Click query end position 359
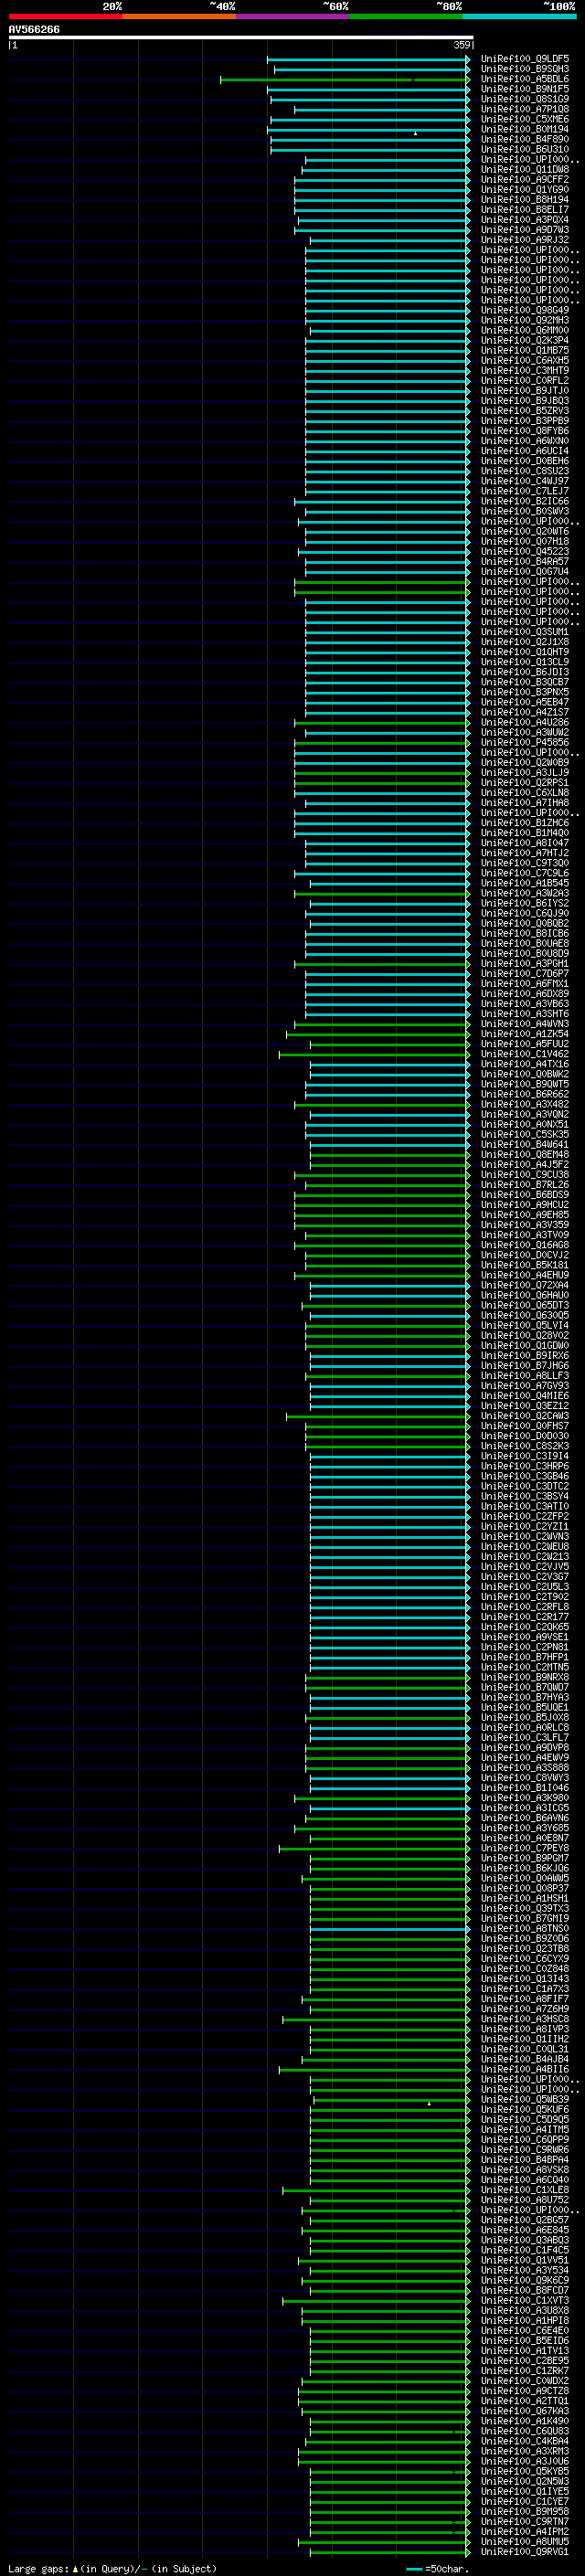Image resolution: width=585 pixels, height=2576 pixels. click(462, 45)
